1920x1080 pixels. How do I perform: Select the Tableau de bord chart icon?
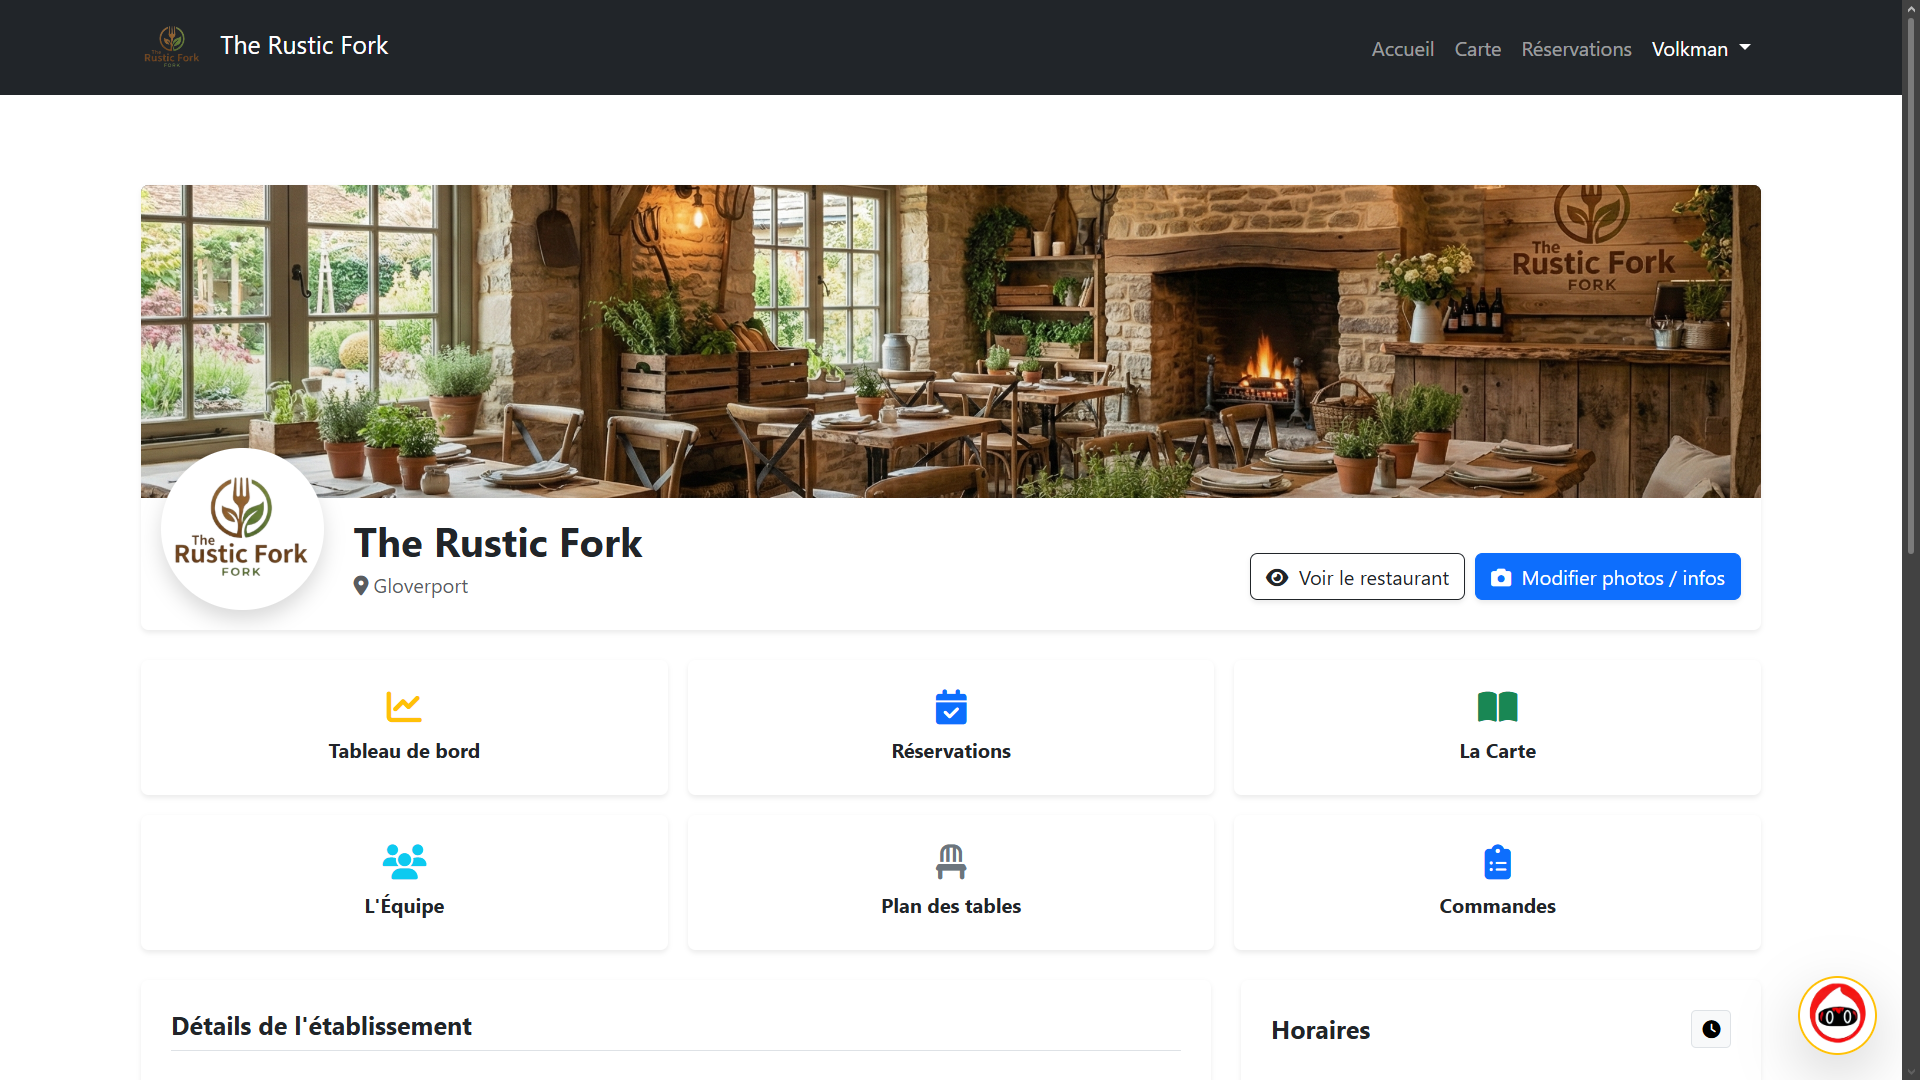[x=403, y=707]
